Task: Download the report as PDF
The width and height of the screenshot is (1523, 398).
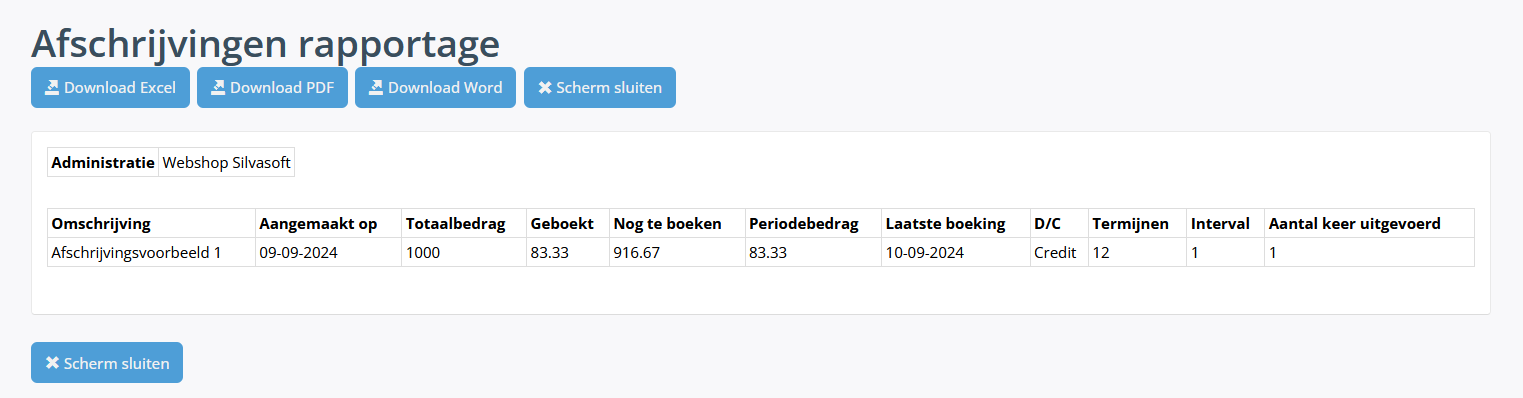Action: [272, 87]
